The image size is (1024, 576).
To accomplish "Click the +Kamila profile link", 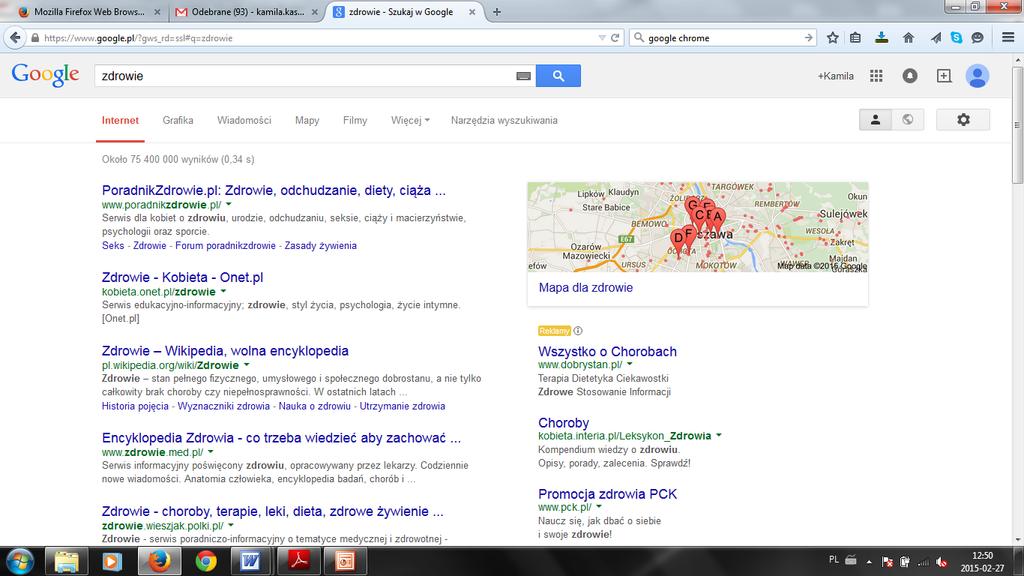I will 835,76.
